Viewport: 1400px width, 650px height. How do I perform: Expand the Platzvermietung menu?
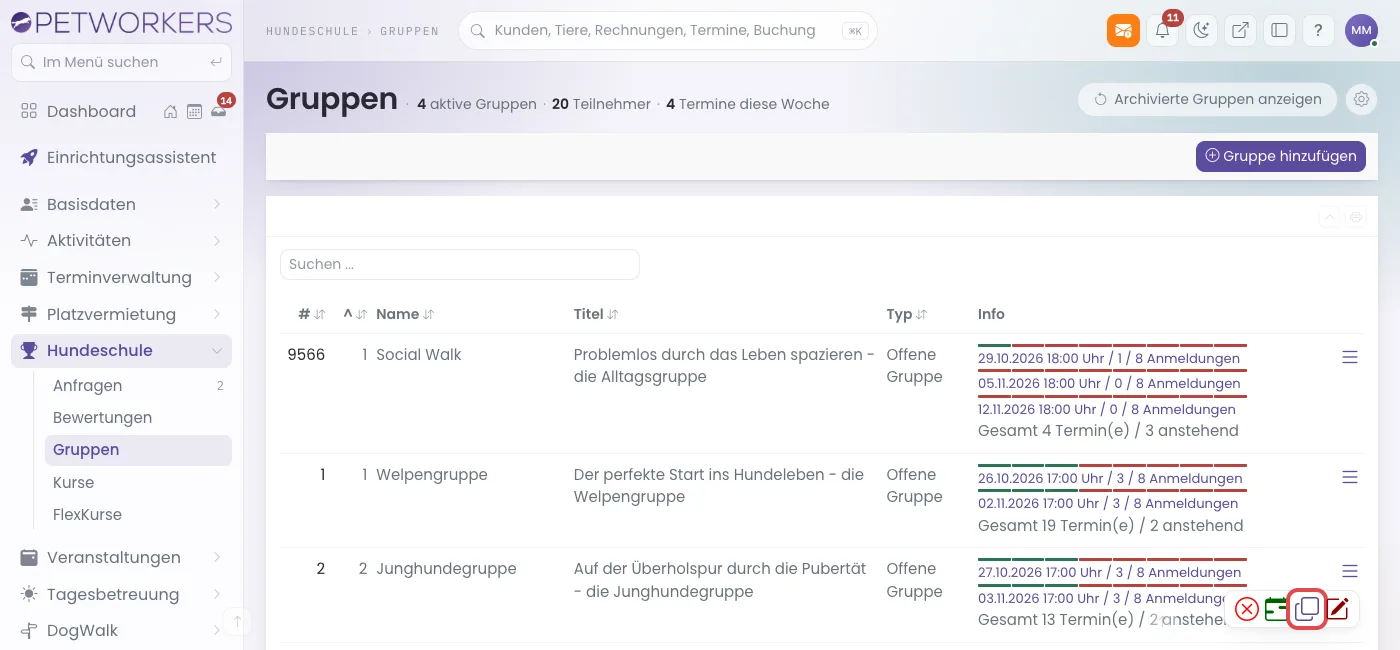[121, 315]
